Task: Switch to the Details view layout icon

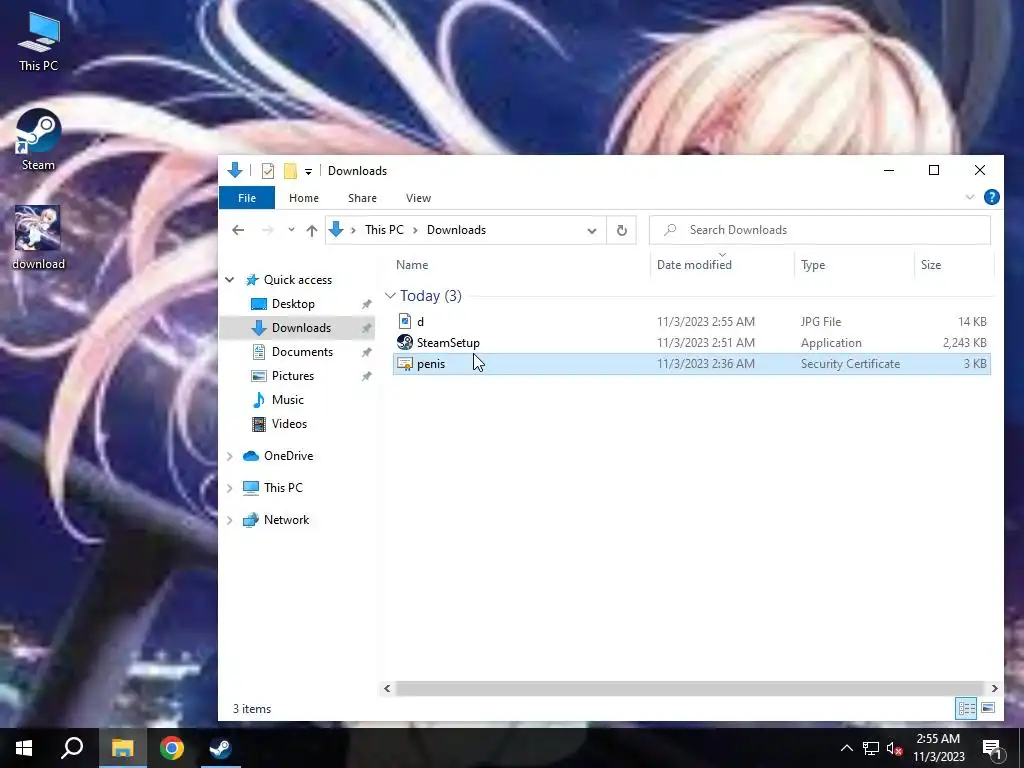Action: pyautogui.click(x=967, y=708)
